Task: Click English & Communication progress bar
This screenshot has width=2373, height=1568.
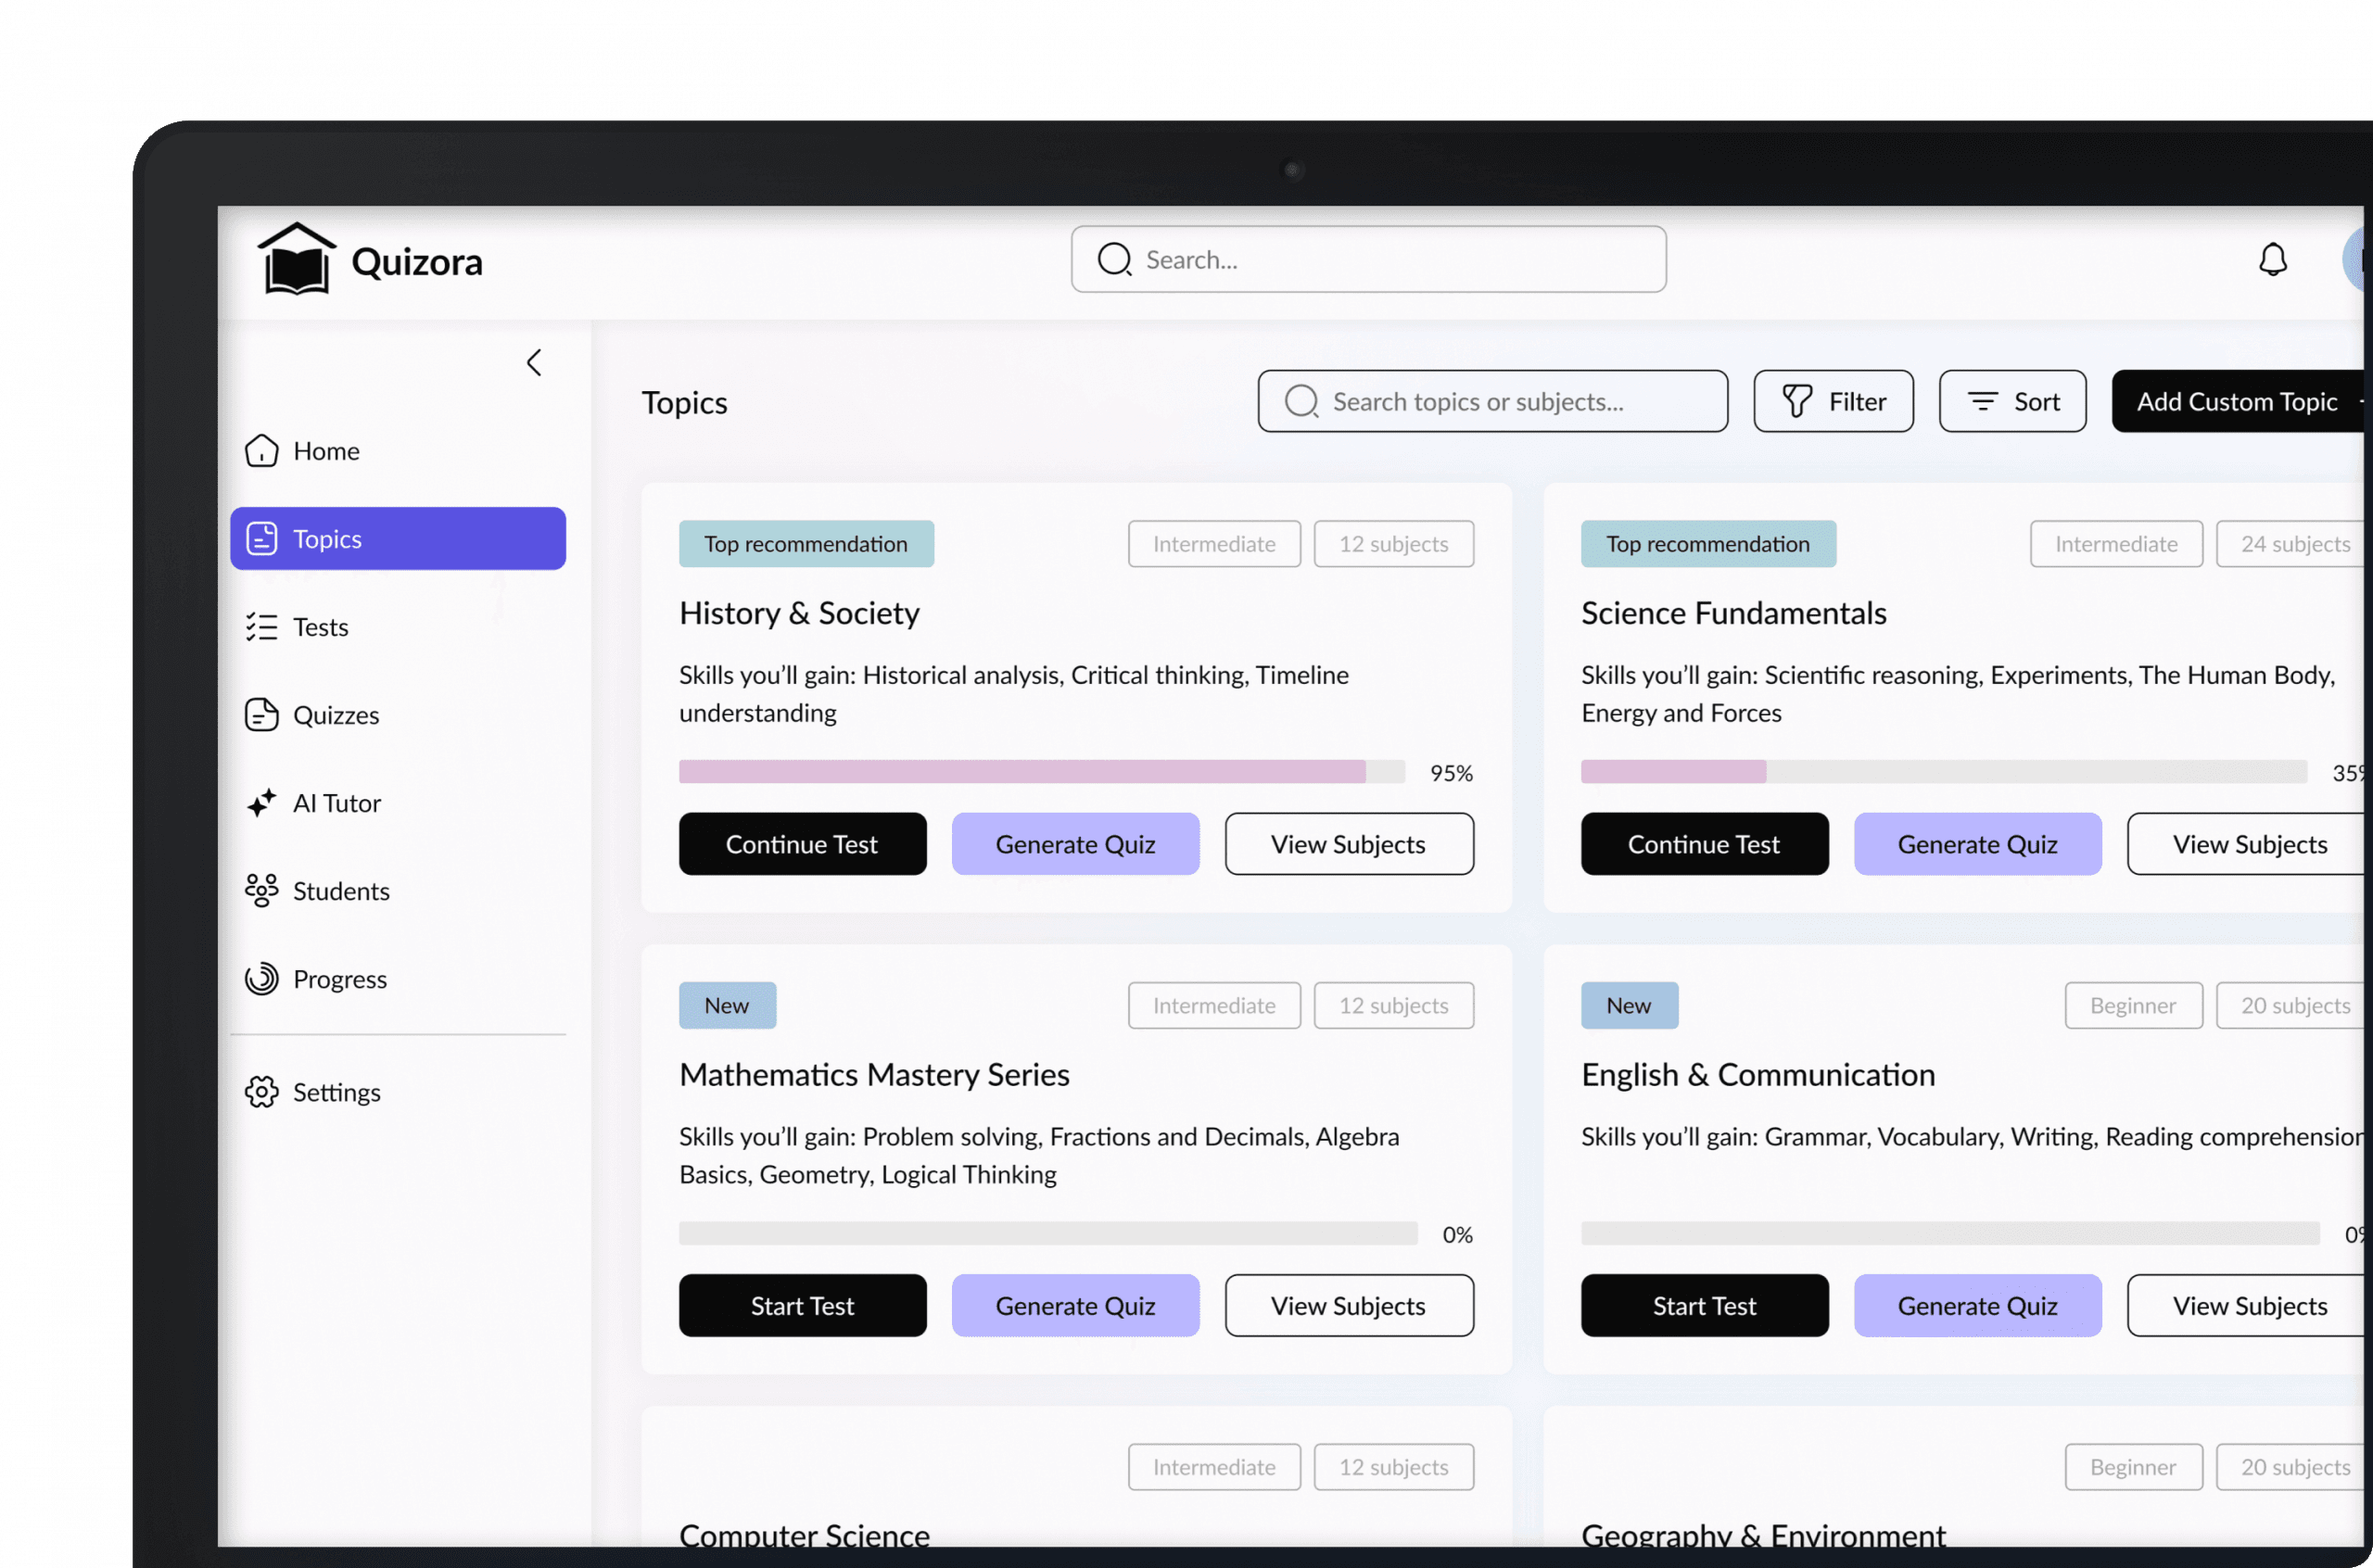Action: (1950, 1233)
